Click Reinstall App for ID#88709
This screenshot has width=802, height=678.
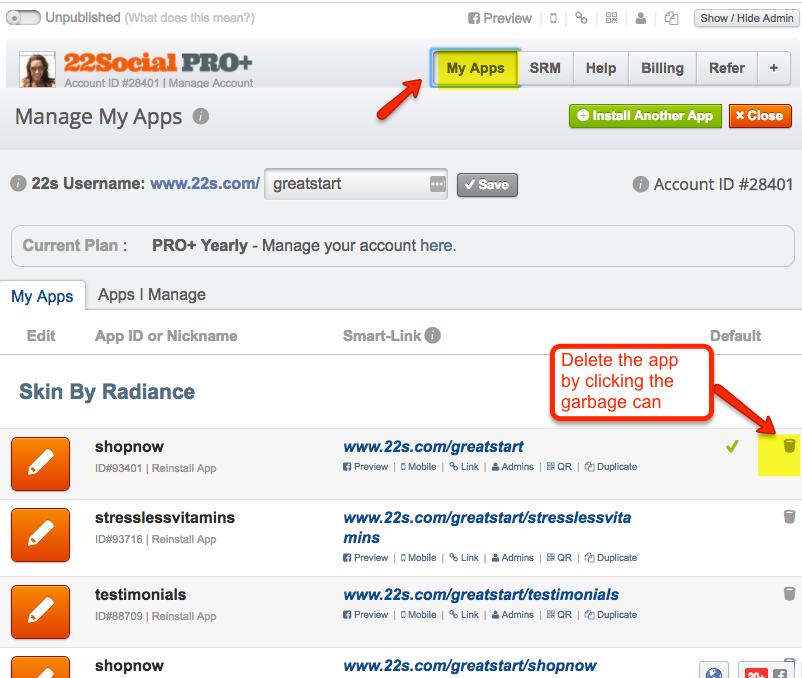pos(184,617)
